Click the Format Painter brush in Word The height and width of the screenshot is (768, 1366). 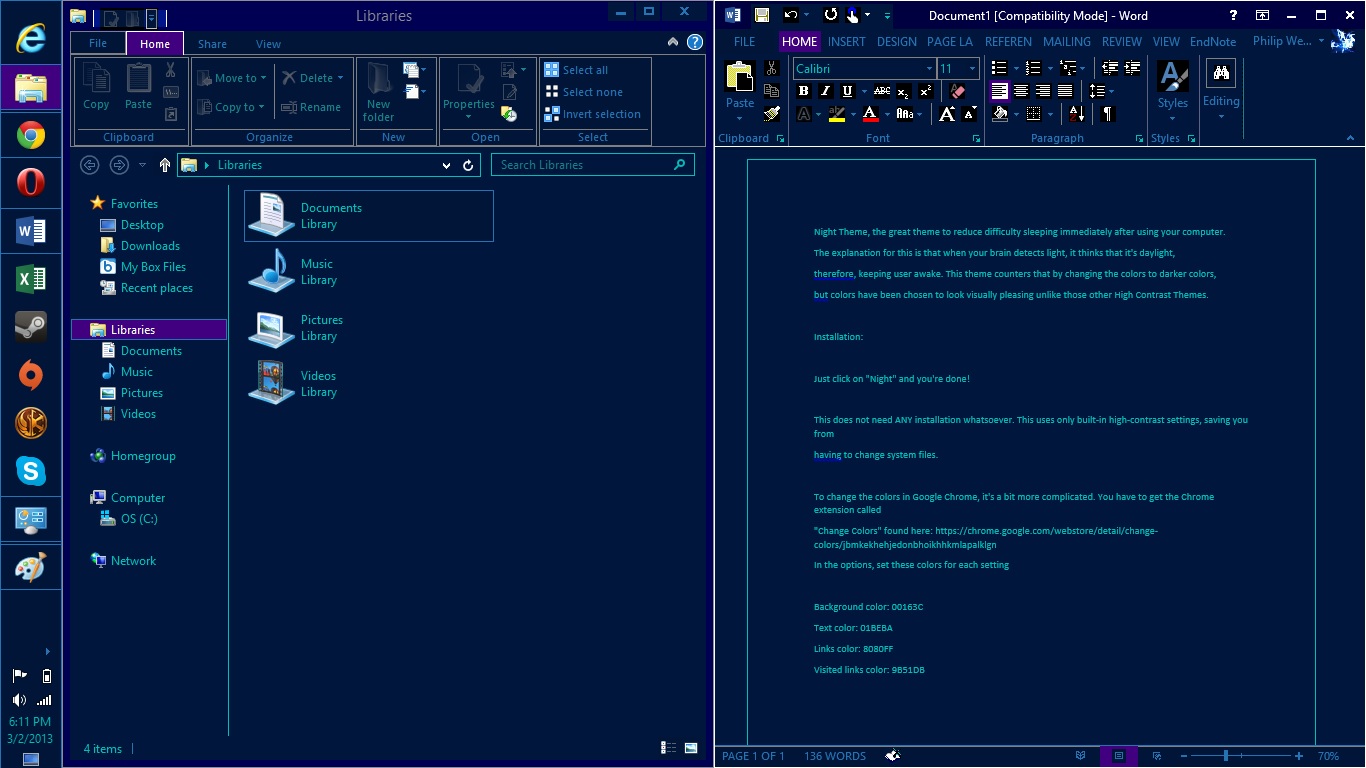pos(771,114)
